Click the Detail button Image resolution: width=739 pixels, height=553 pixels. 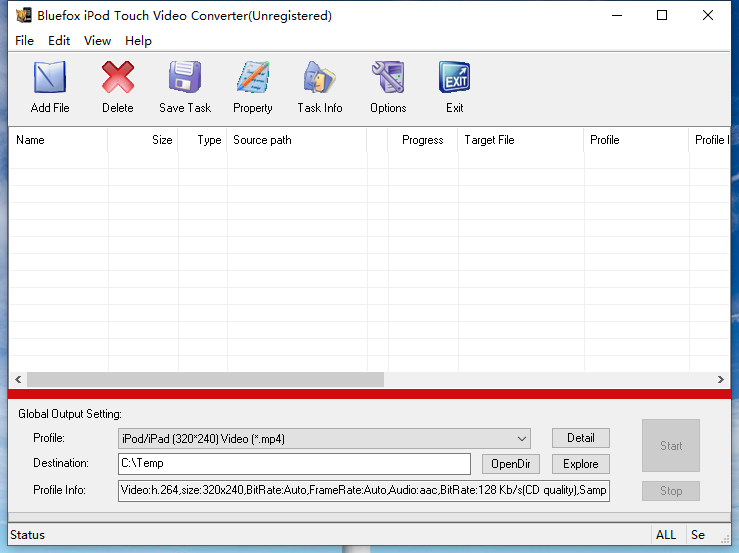coord(581,438)
